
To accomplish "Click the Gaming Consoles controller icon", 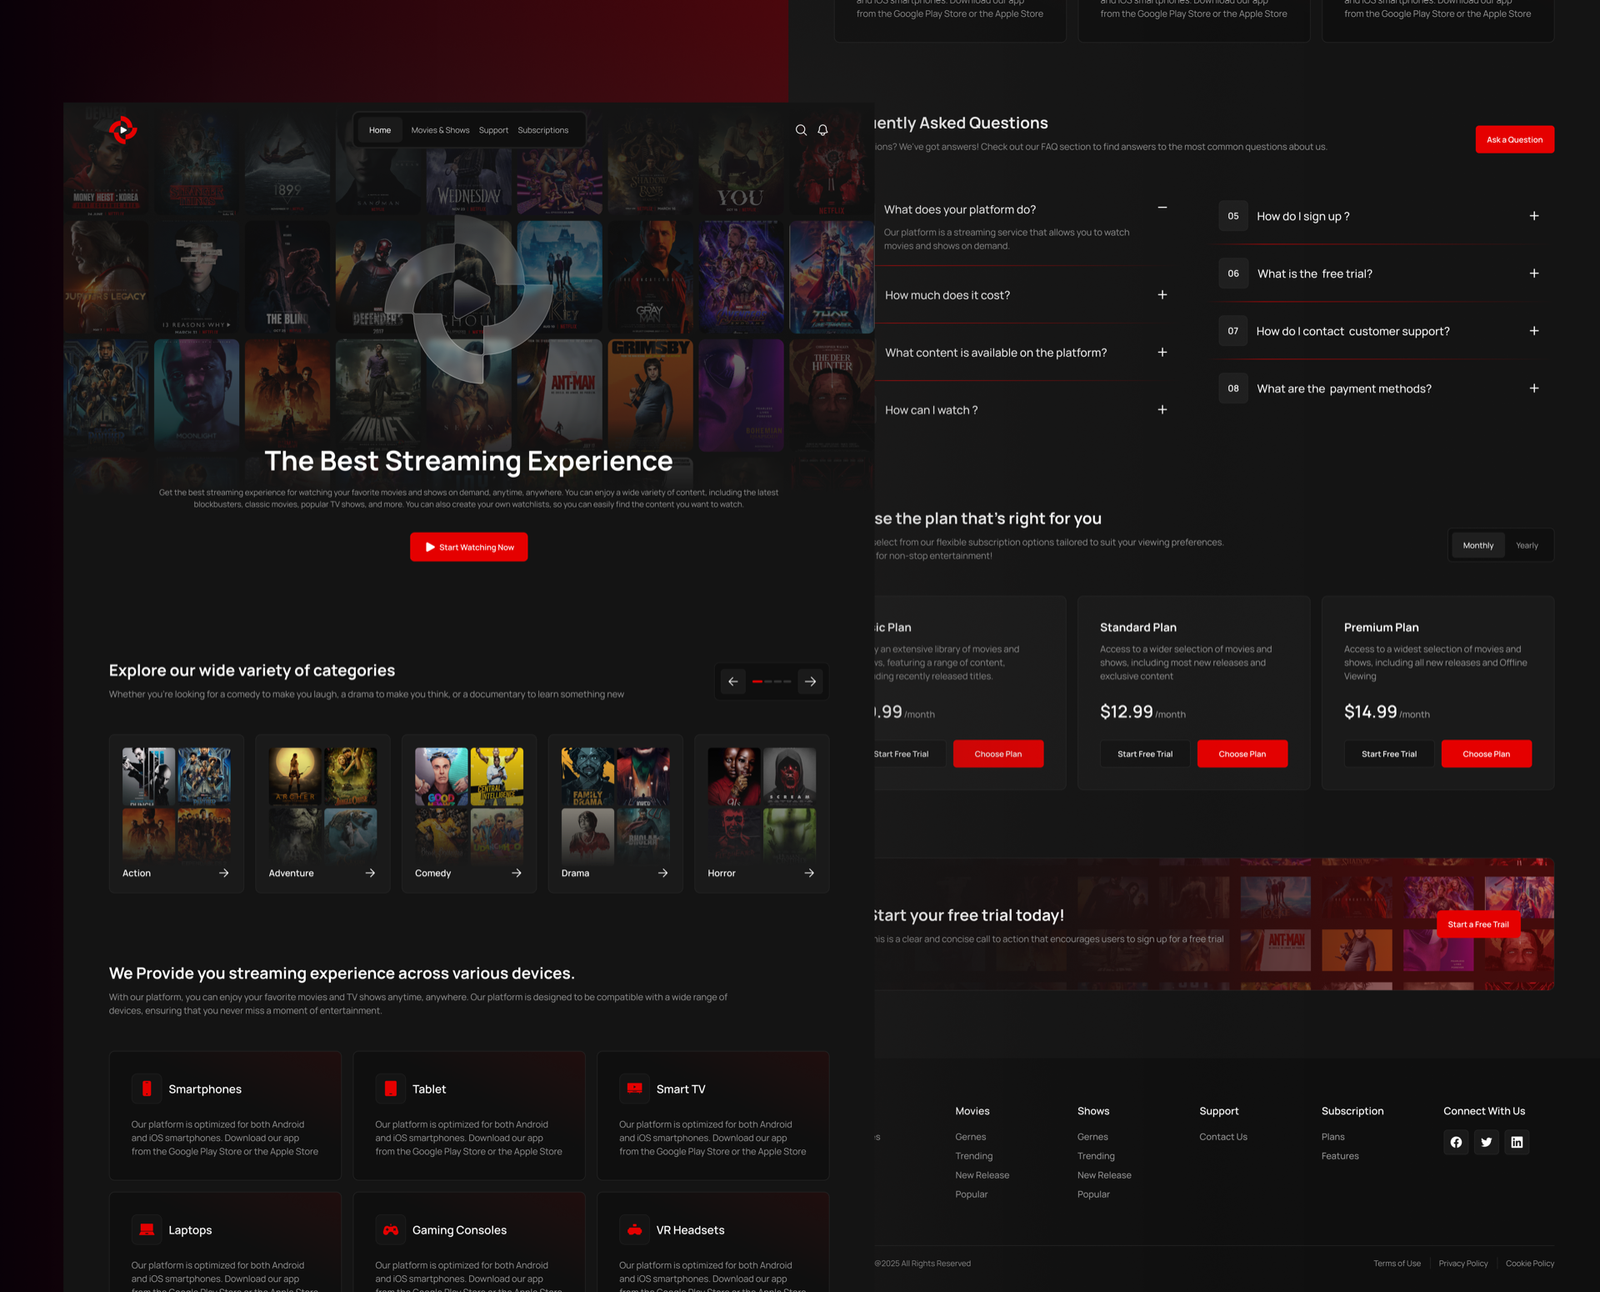I will coord(390,1229).
